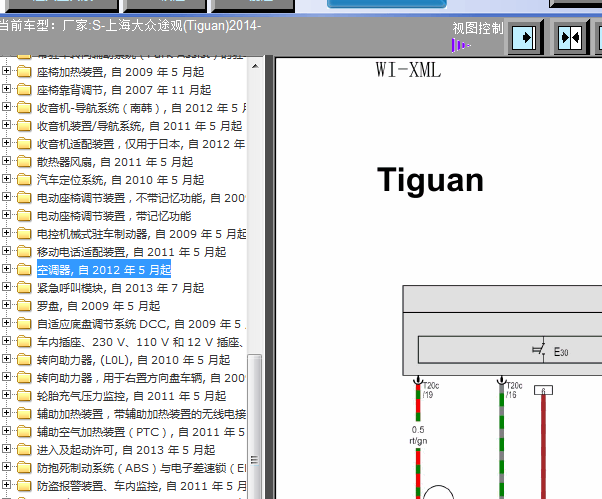
Task: Click folder icon of 空调器 row
Action: (x=24, y=270)
